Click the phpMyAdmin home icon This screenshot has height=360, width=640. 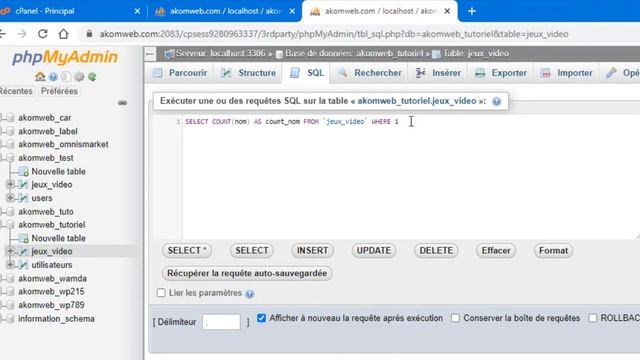[x=40, y=76]
